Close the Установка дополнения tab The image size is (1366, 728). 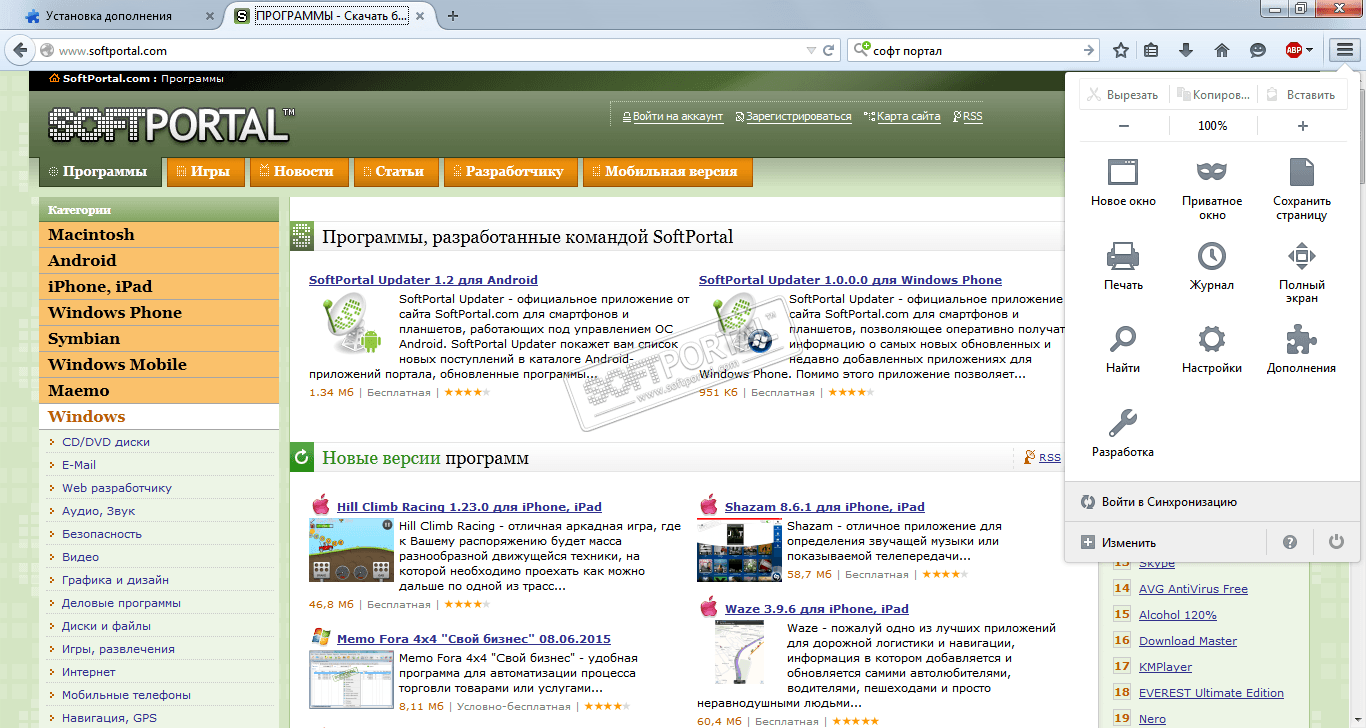(x=209, y=16)
